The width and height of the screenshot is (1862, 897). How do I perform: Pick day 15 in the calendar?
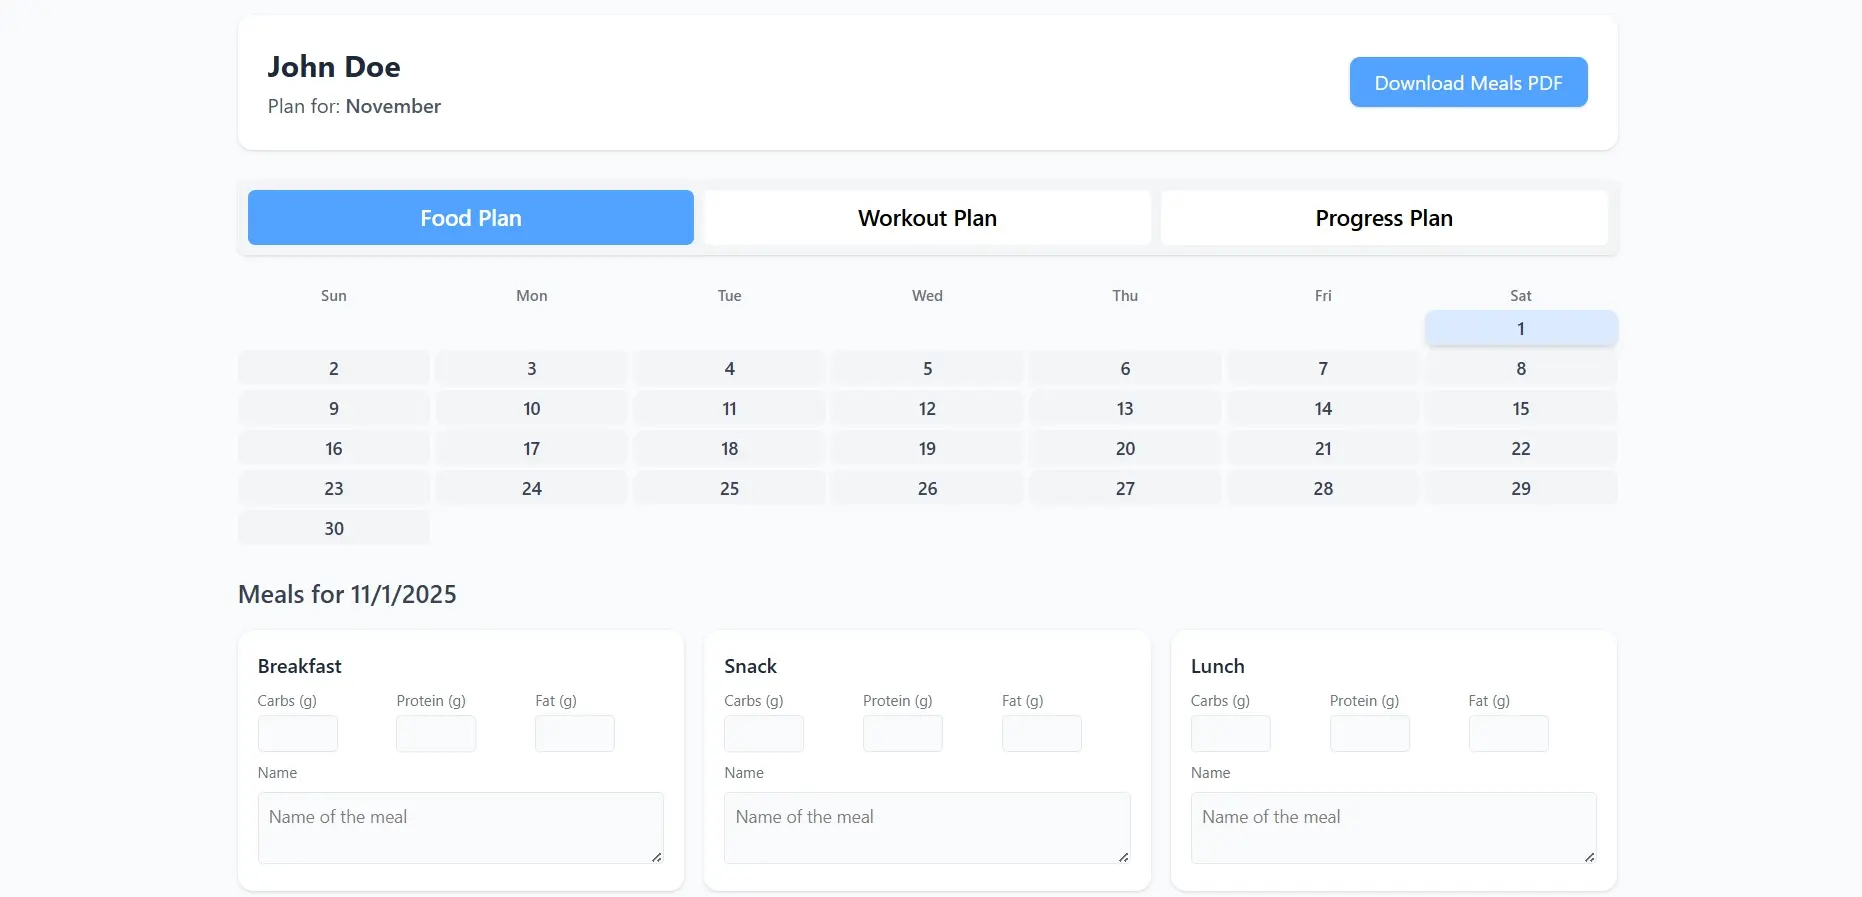(1520, 409)
